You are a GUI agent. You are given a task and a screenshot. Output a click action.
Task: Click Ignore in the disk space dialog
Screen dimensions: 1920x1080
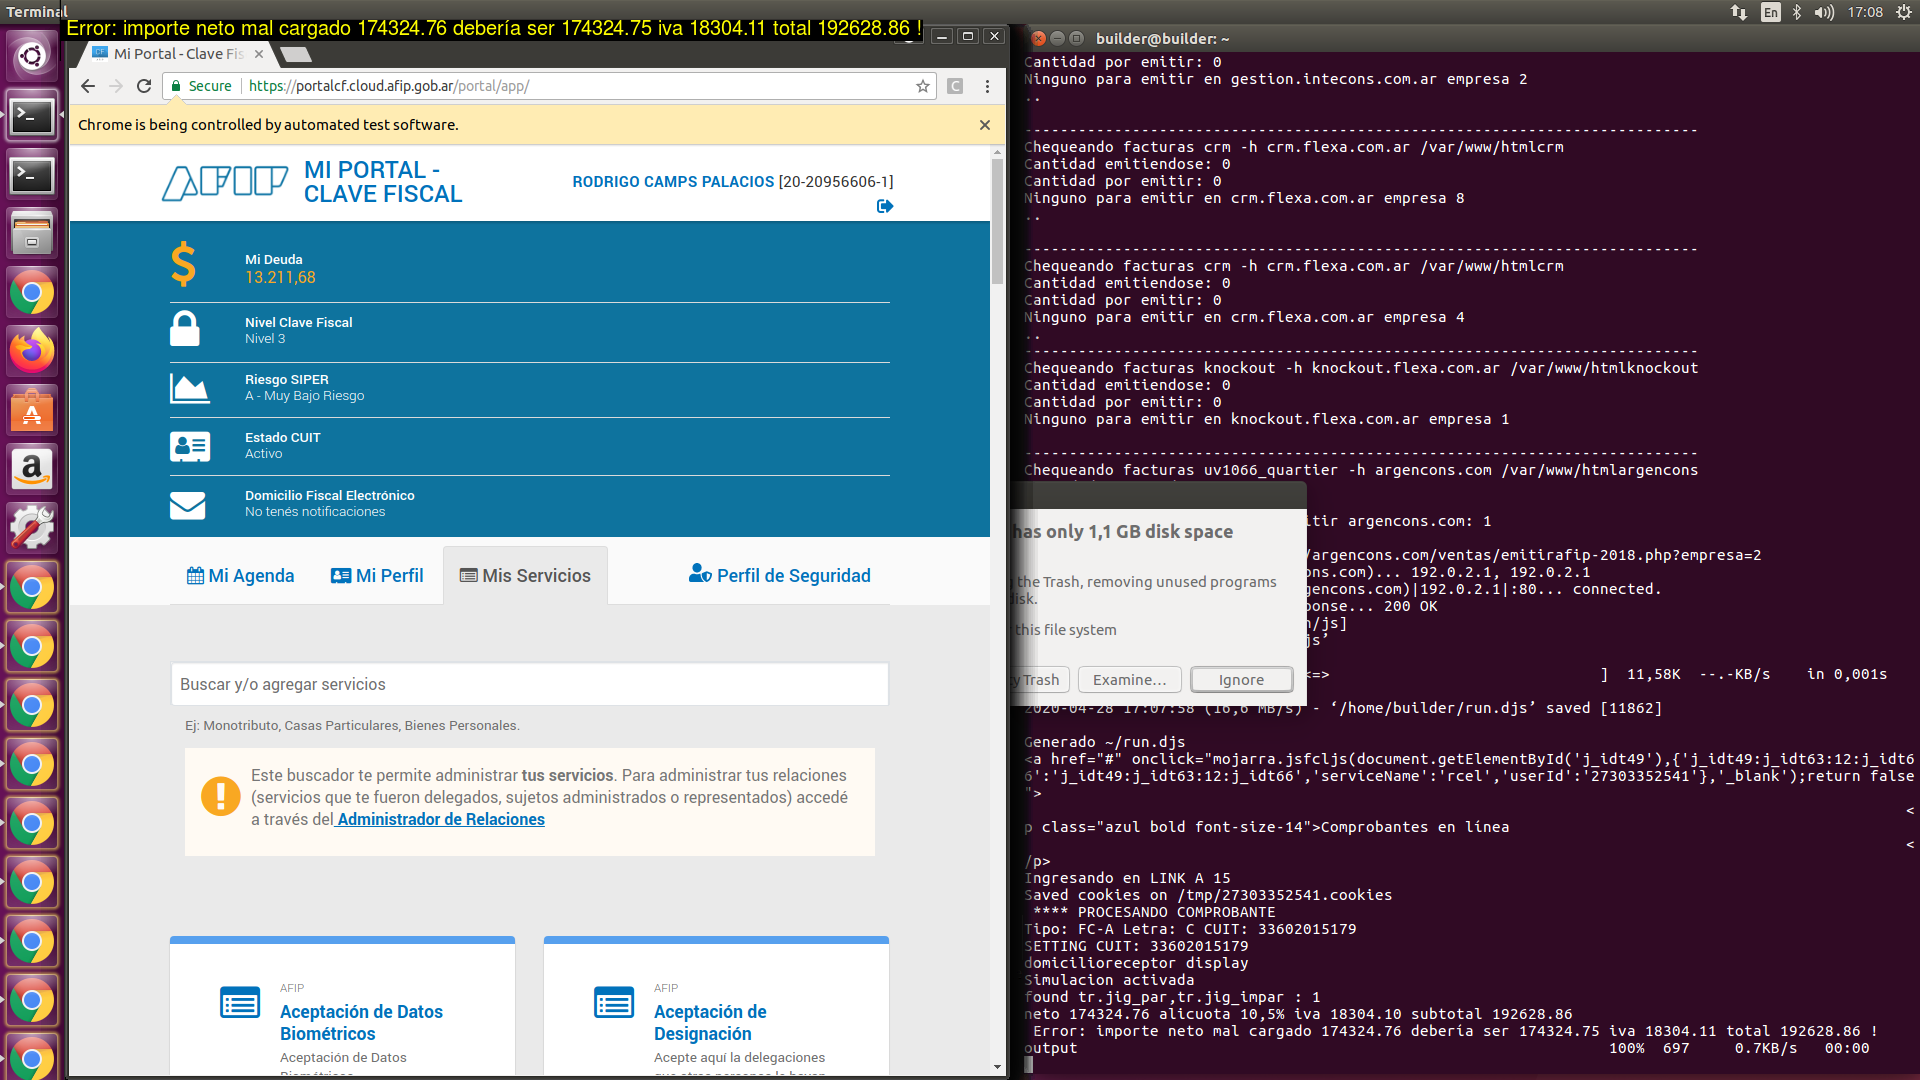[1241, 680]
